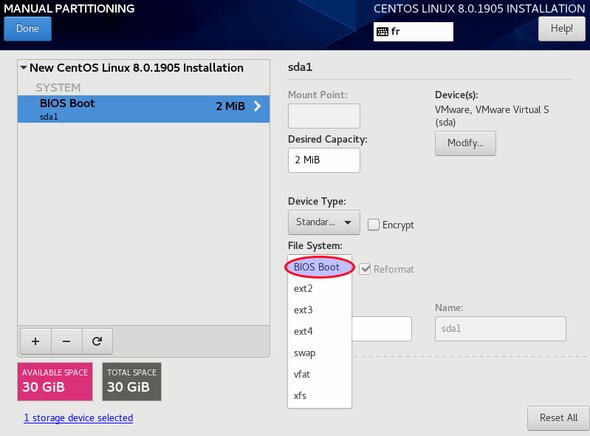590x436 pixels.
Task: Click the remove mount point minus icon
Action: [x=66, y=341]
